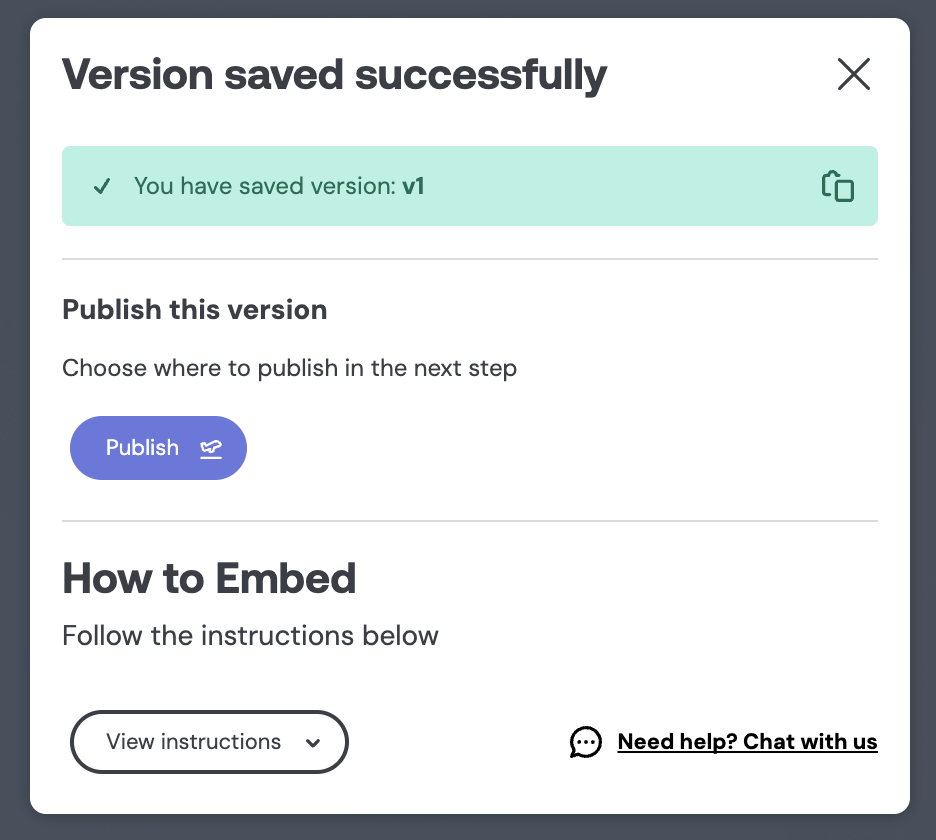This screenshot has height=840, width=936.
Task: Click the Publish button
Action: [x=158, y=448]
